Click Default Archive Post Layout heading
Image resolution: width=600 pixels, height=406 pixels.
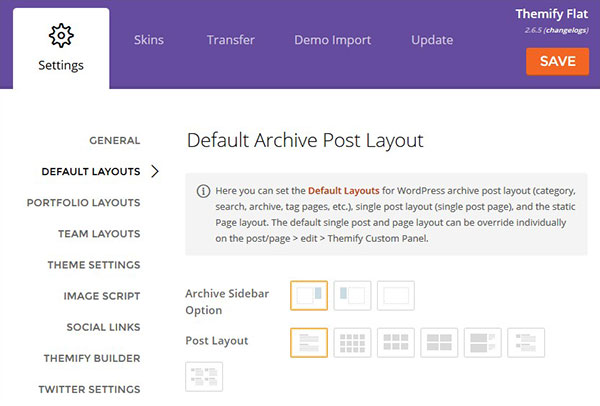[x=305, y=140]
